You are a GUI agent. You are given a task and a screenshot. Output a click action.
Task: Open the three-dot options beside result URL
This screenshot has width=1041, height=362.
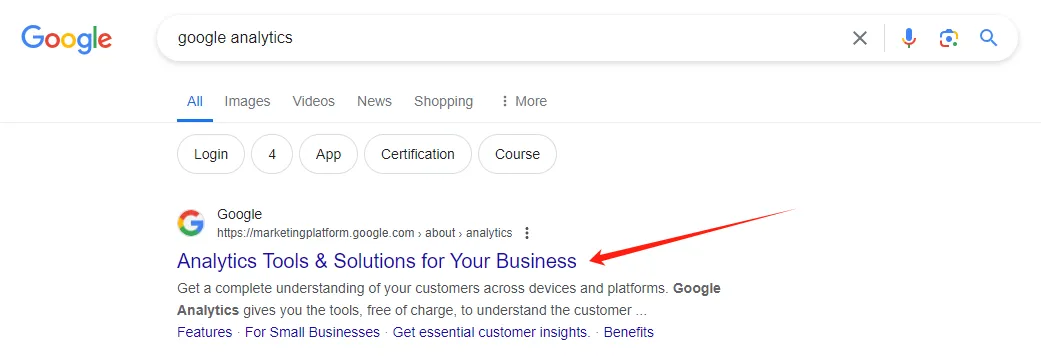(x=527, y=233)
